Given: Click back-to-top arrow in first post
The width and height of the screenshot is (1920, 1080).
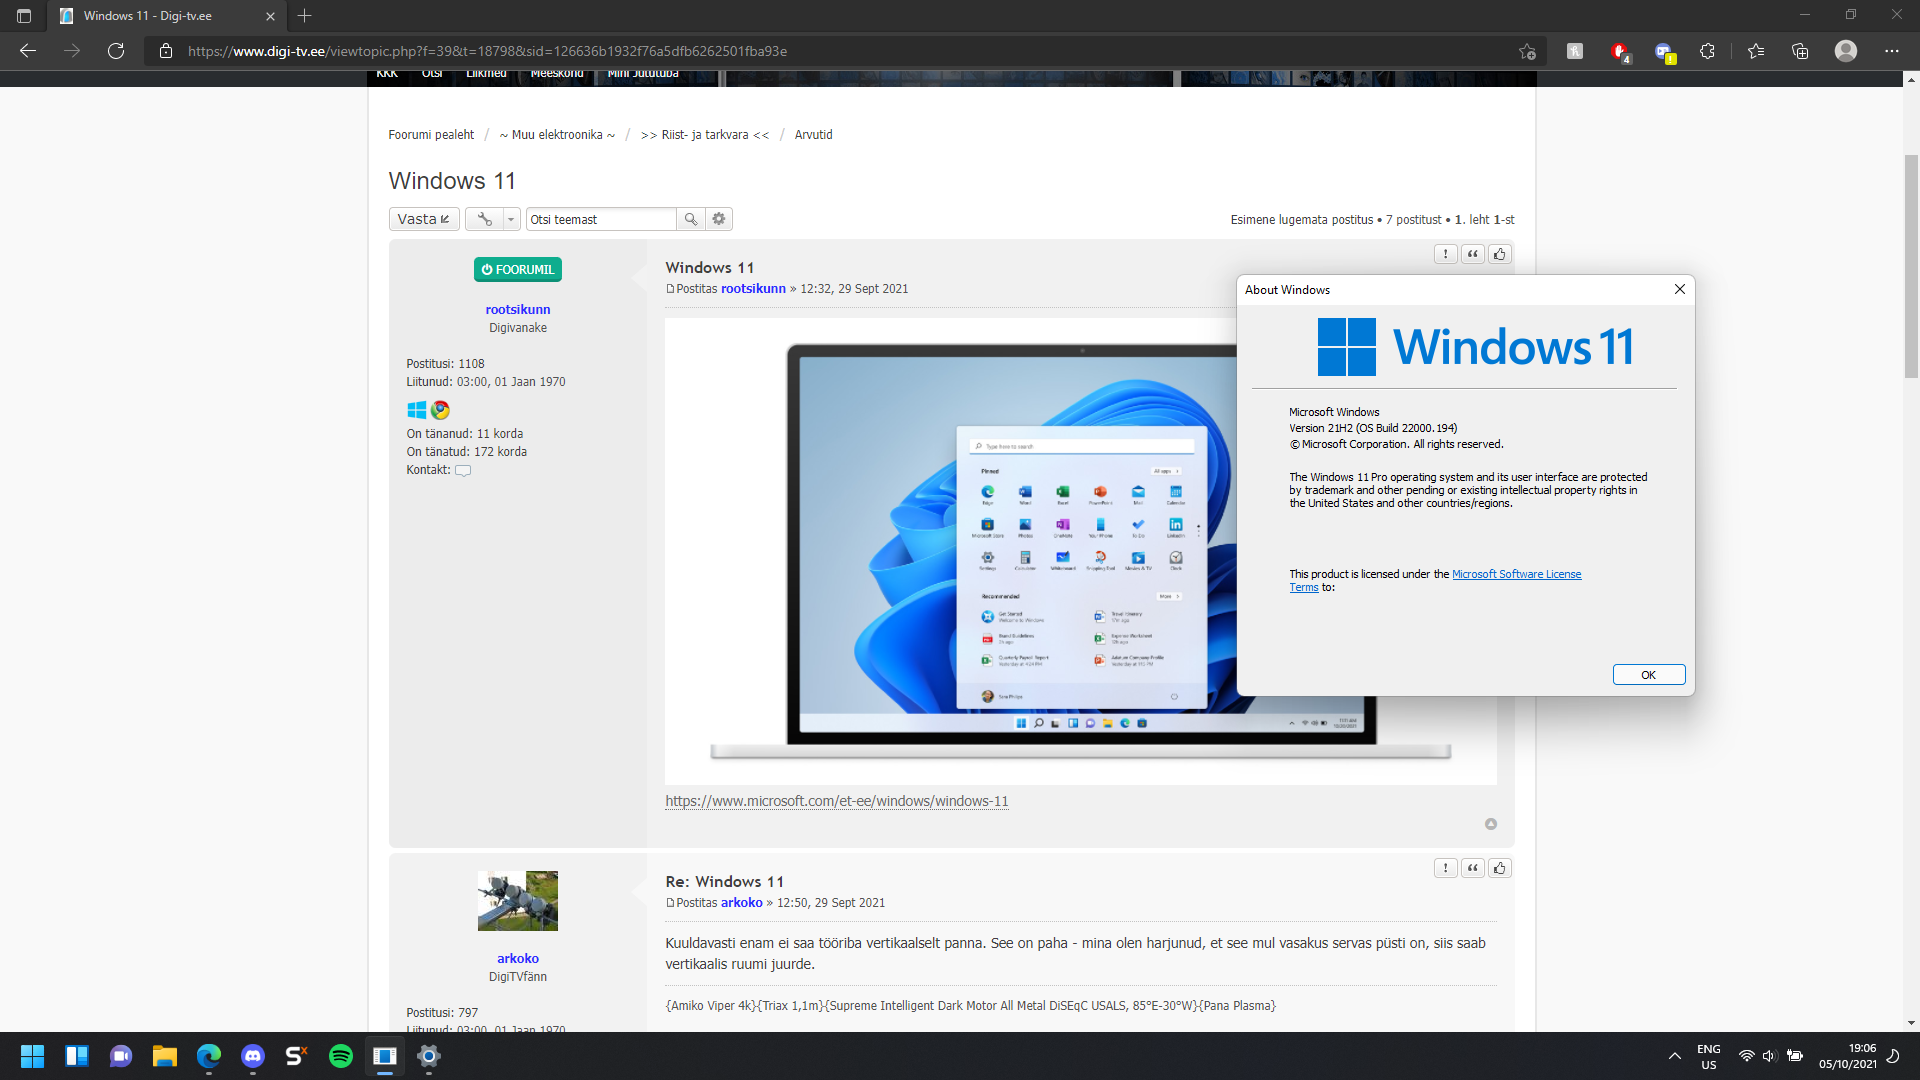Looking at the screenshot, I should point(1491,824).
